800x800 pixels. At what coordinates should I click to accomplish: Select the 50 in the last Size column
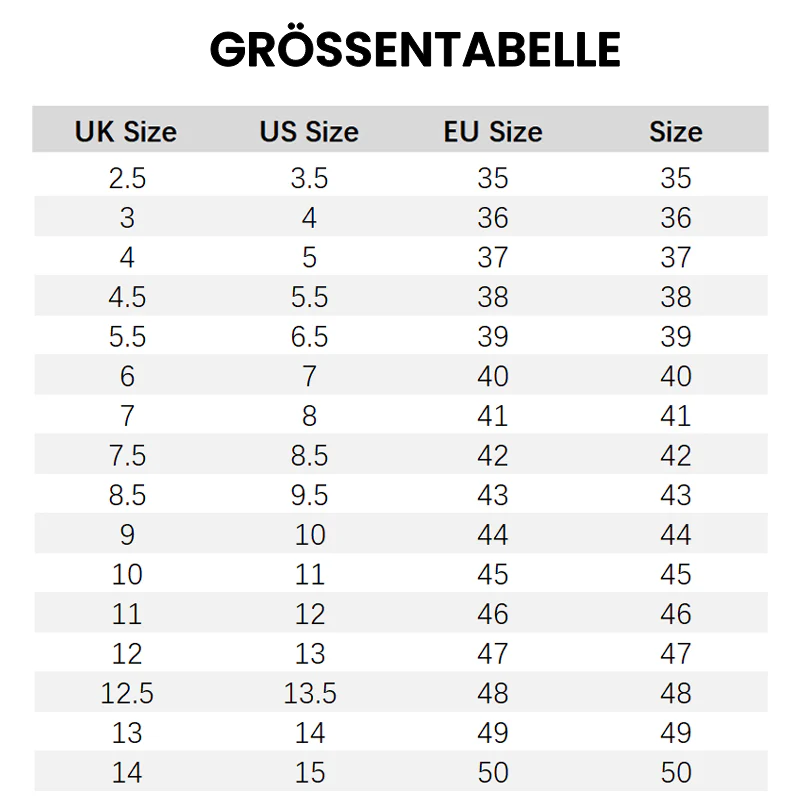pyautogui.click(x=676, y=773)
